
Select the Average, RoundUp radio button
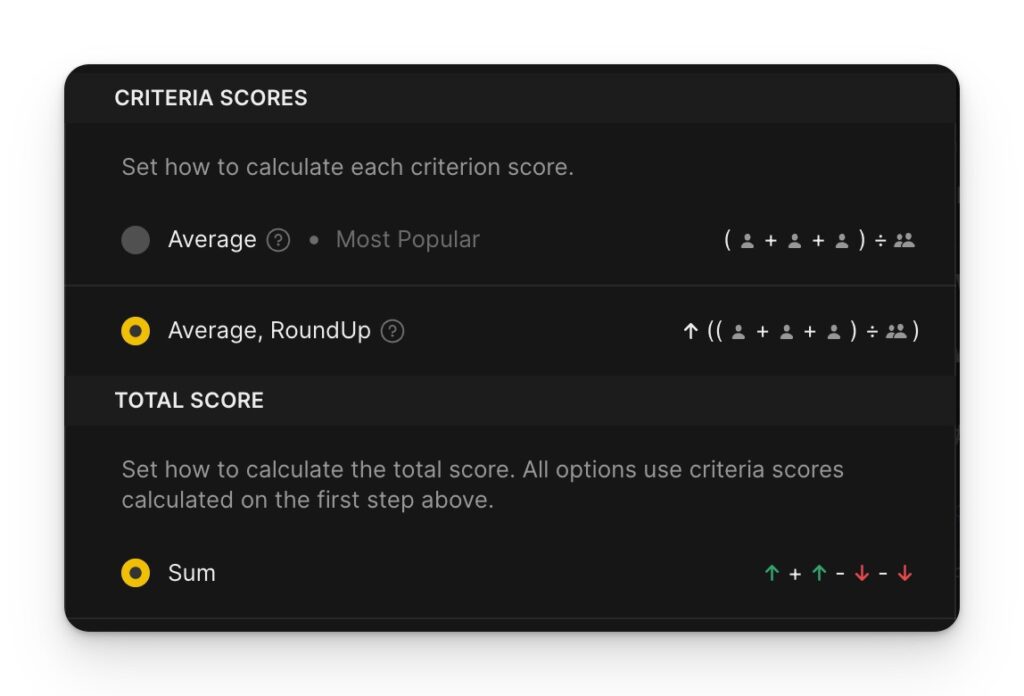135,331
